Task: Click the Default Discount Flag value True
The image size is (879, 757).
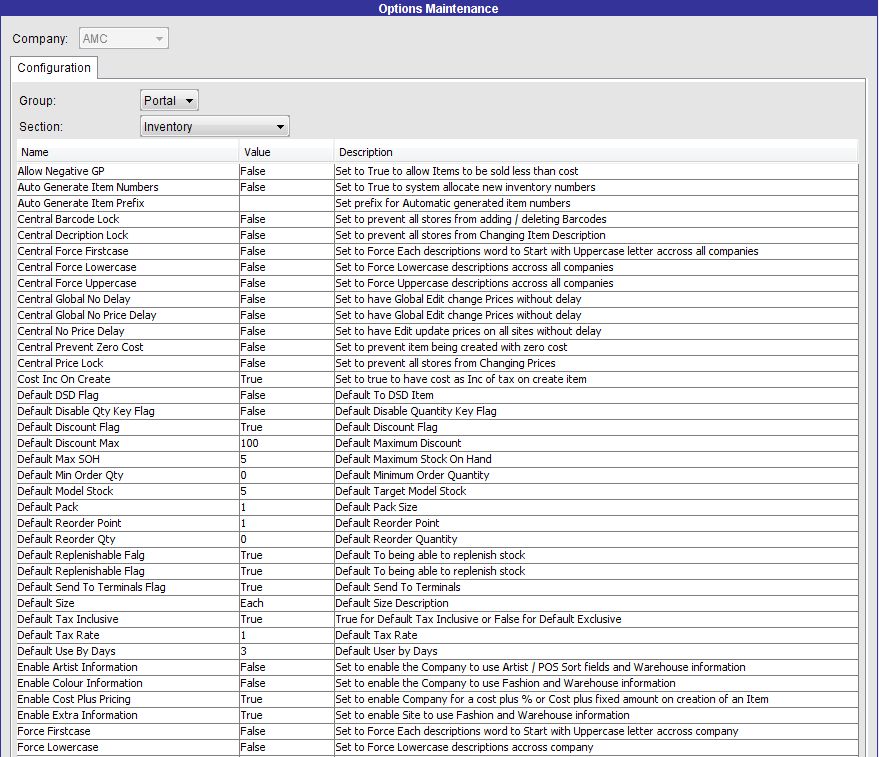Action: coord(286,427)
